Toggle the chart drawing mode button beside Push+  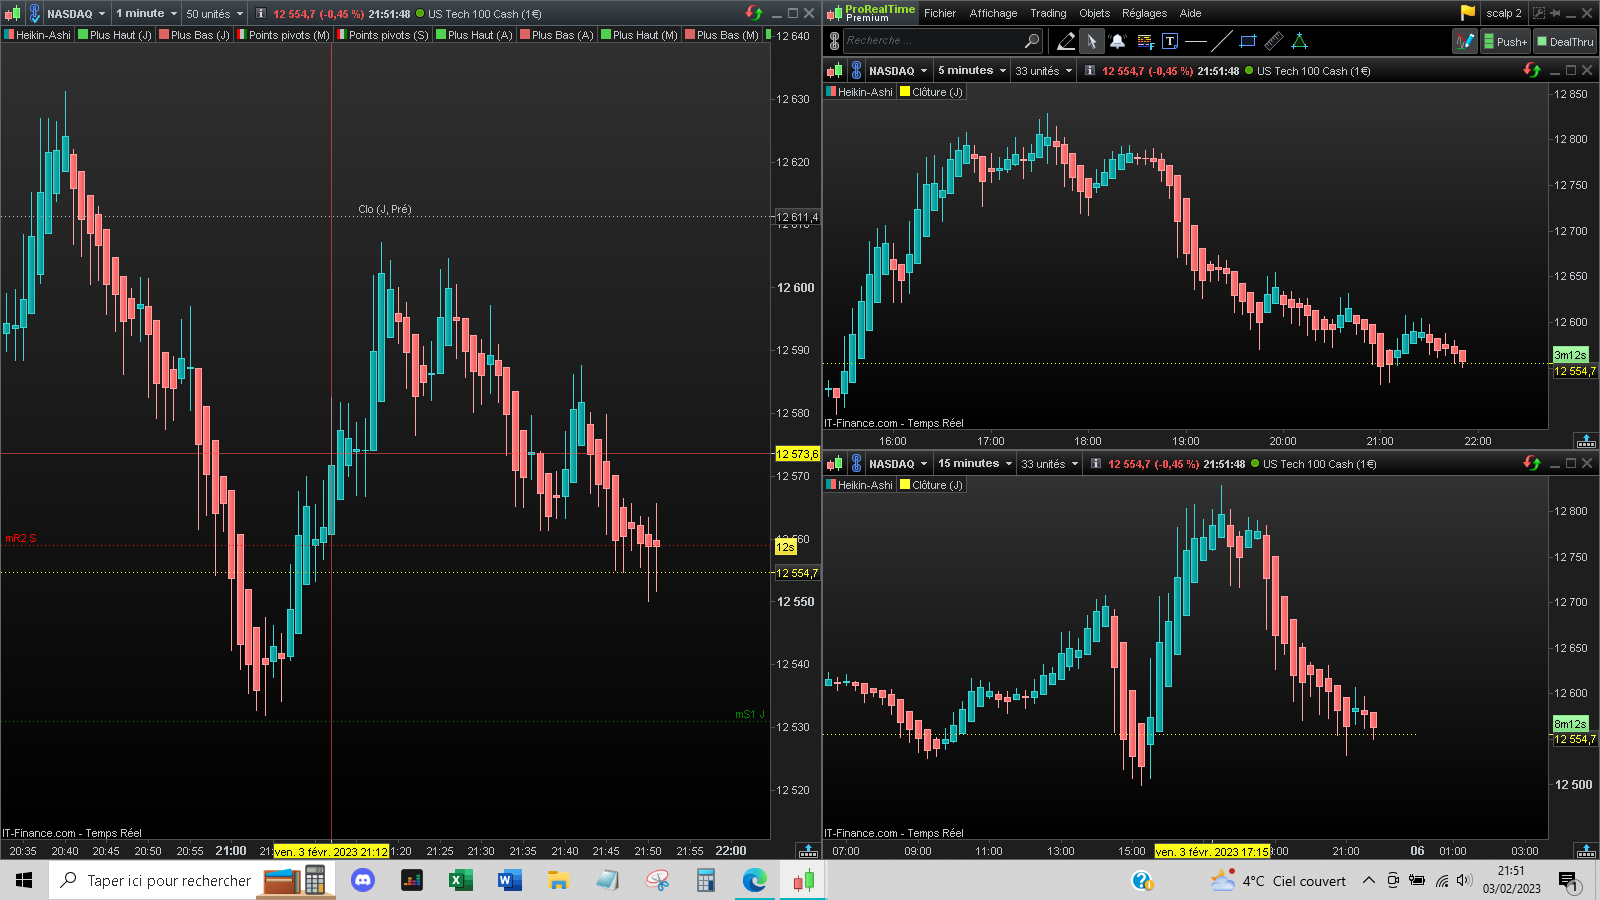(1465, 41)
